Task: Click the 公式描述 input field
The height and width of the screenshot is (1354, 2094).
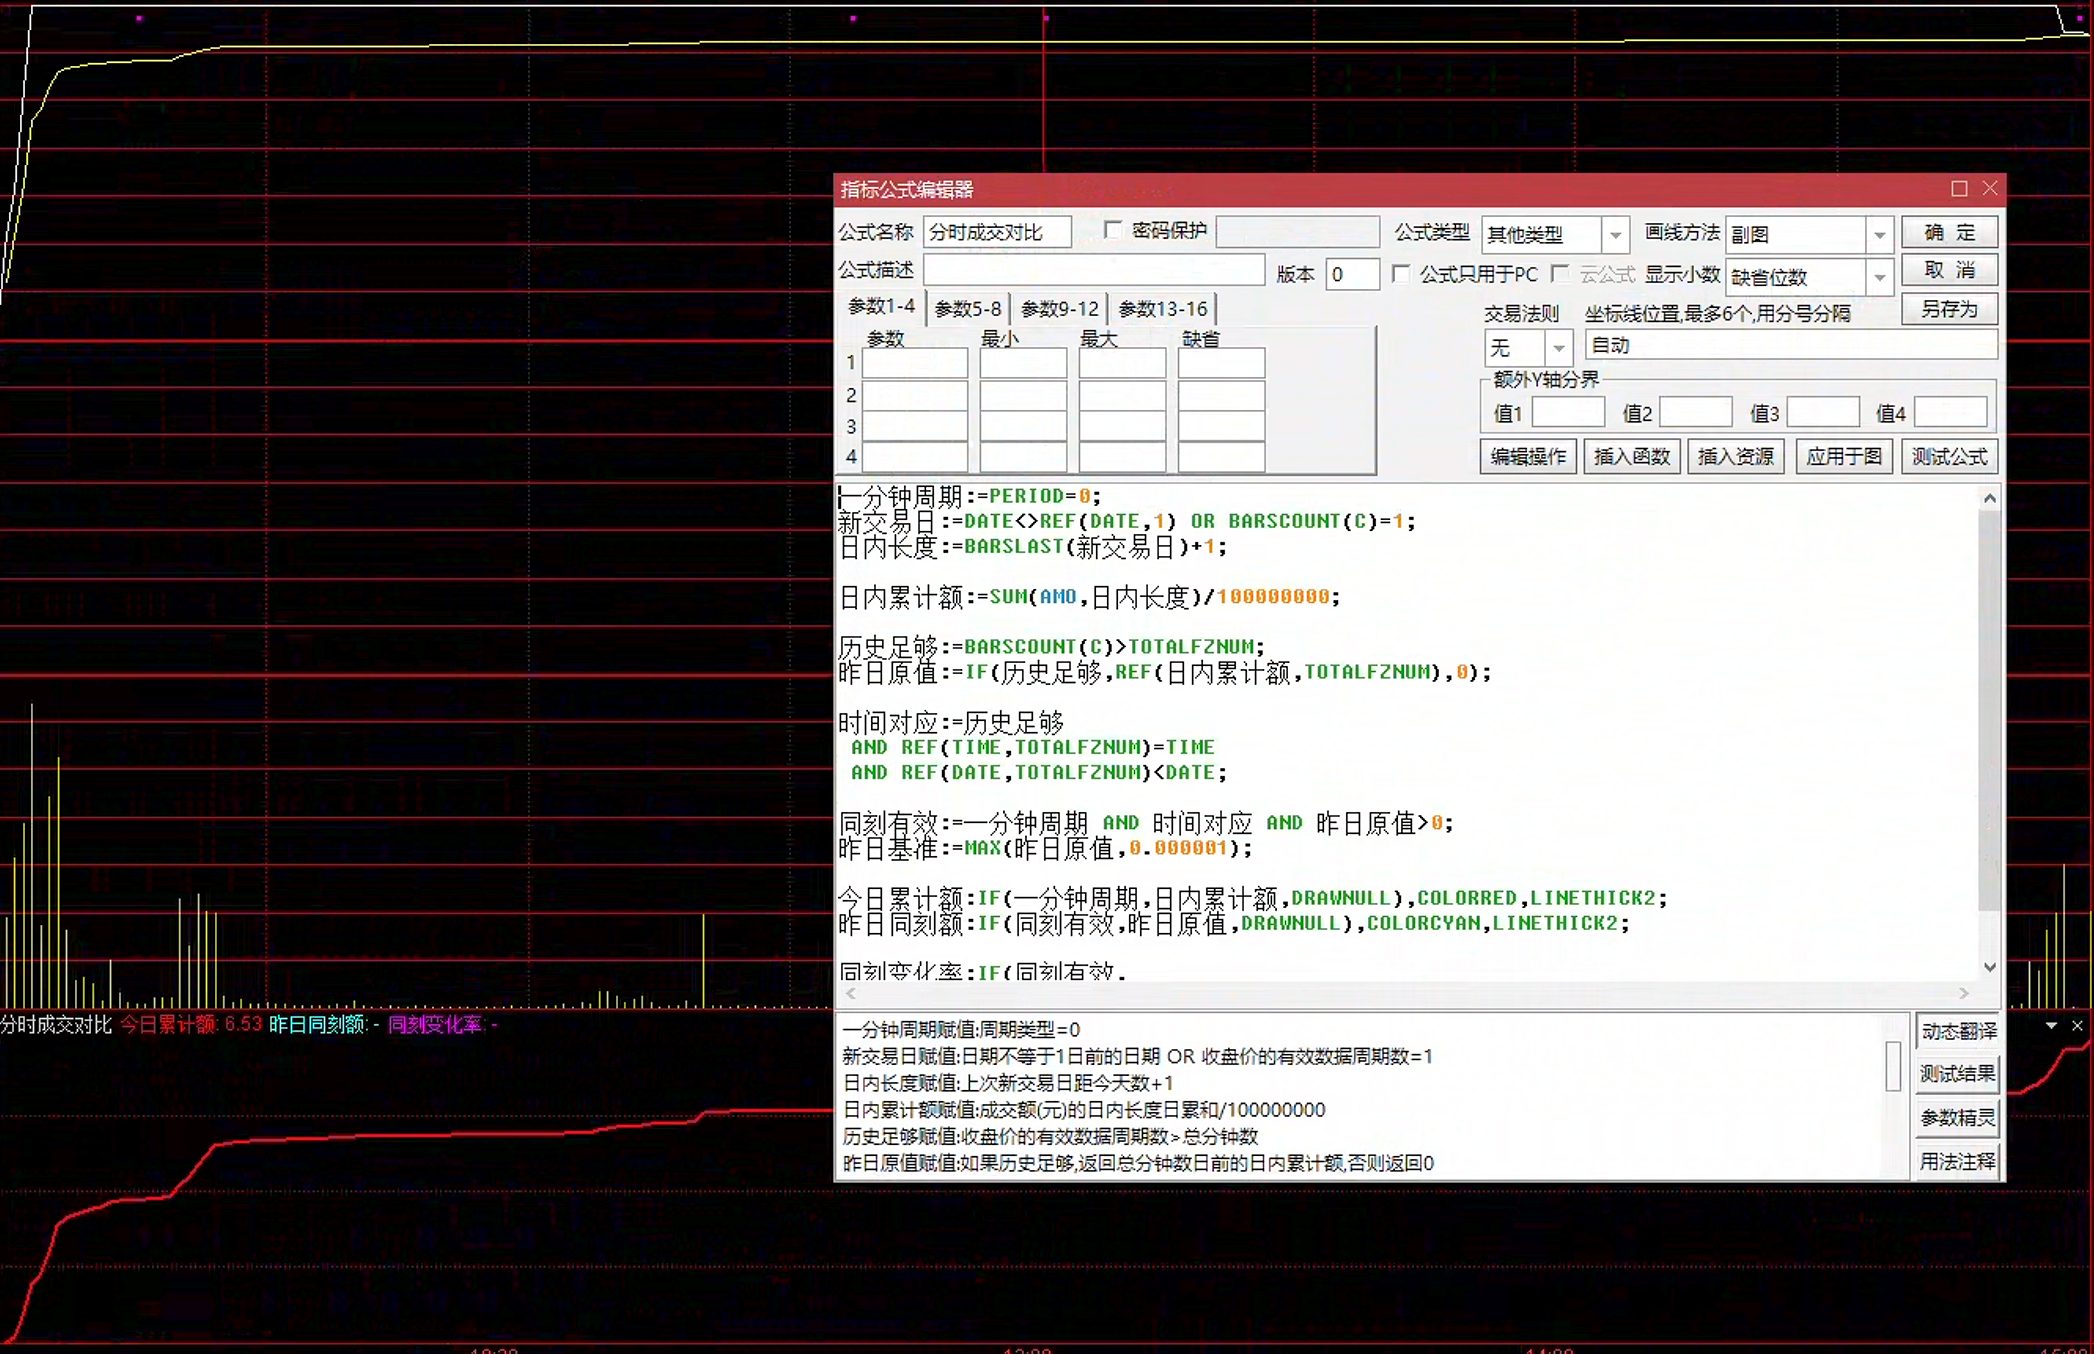Action: tap(1094, 270)
